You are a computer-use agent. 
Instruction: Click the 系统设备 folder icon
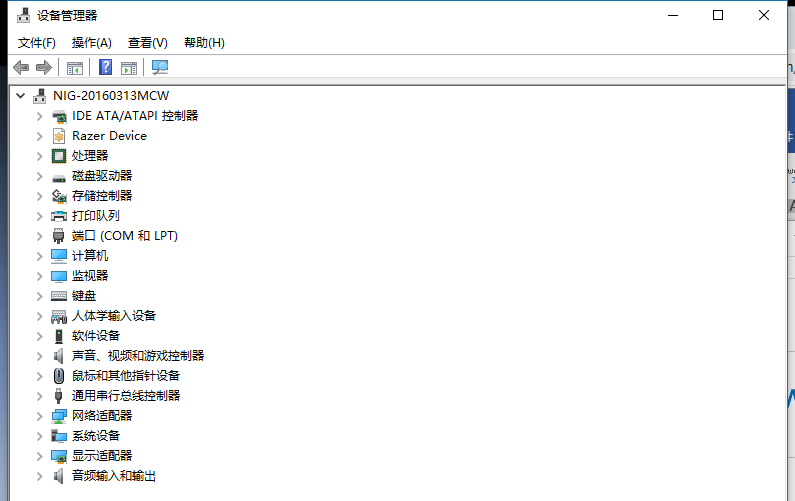click(59, 436)
